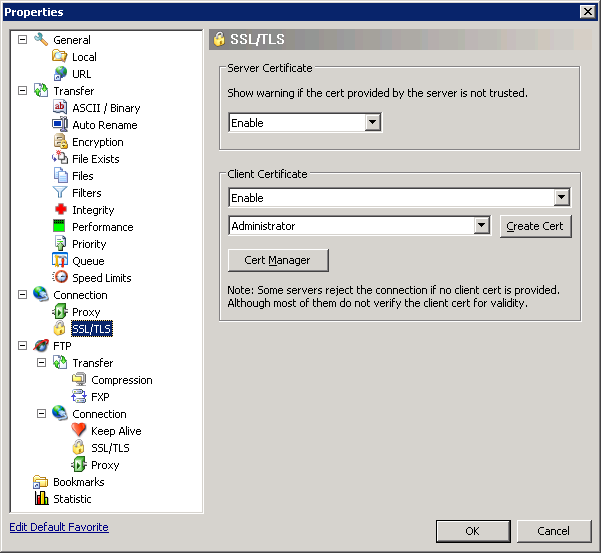Open the Administrator certificate dropdown
The width and height of the screenshot is (601, 553).
481,226
